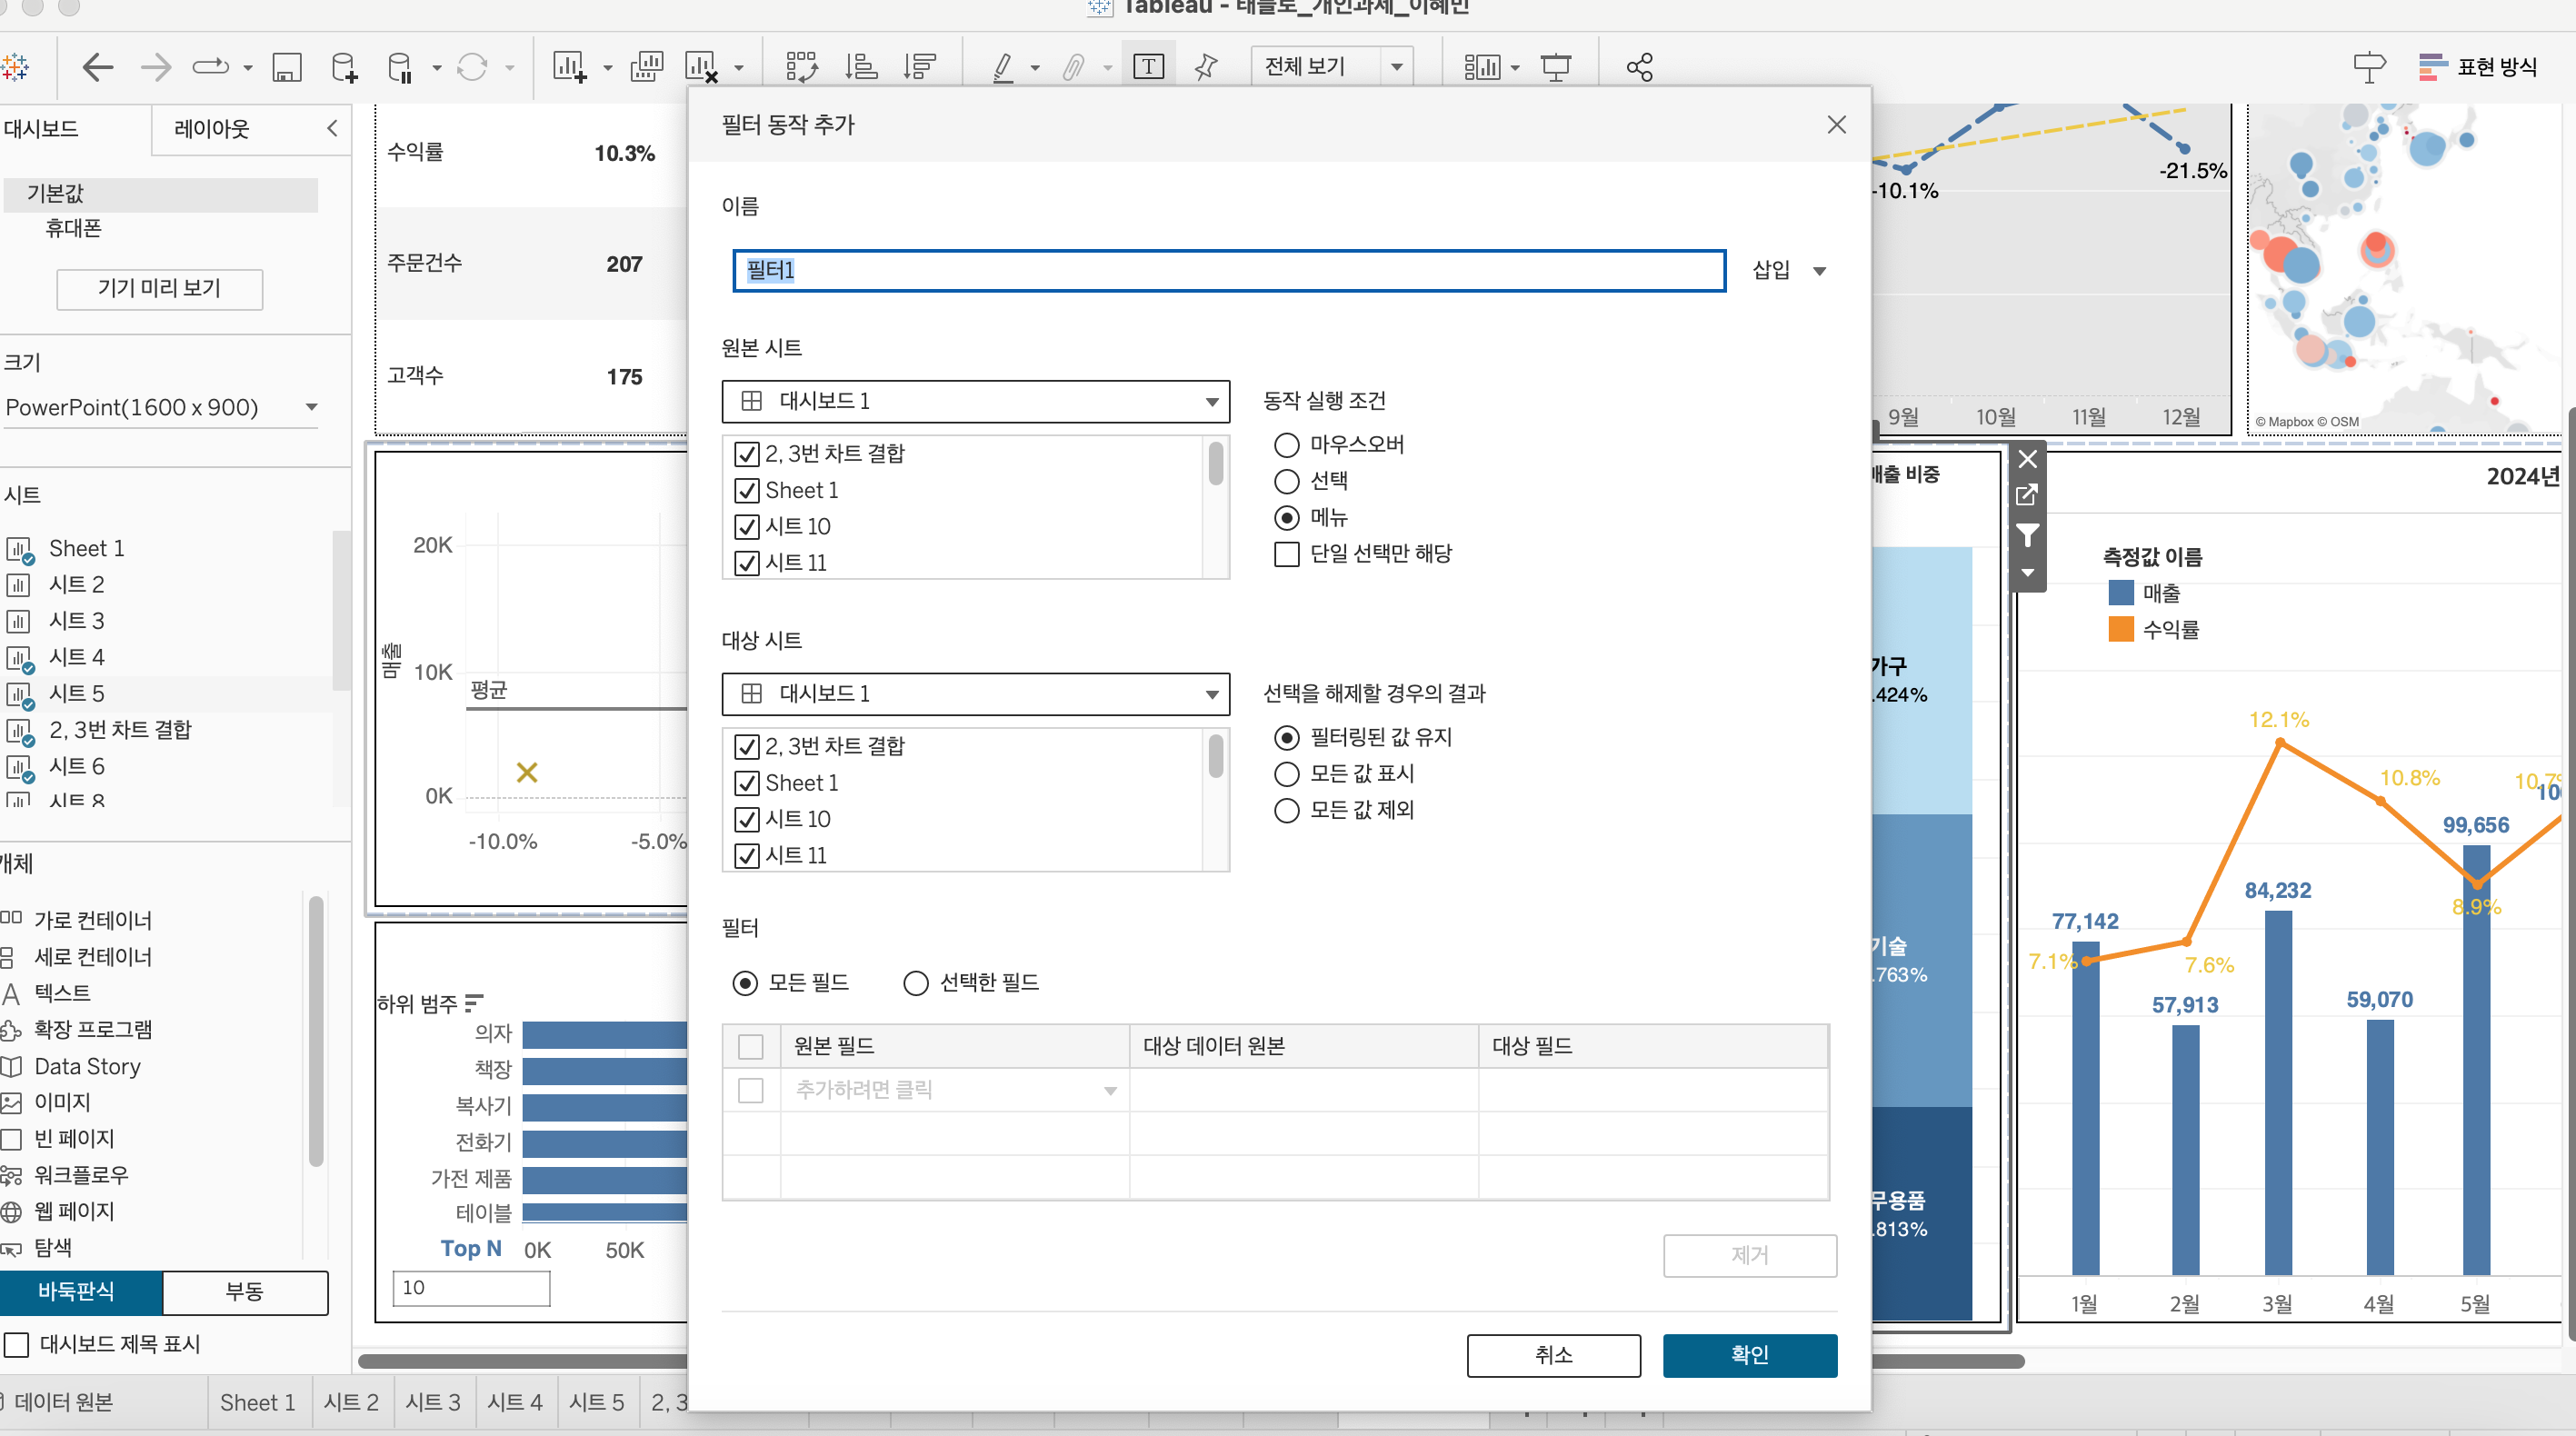Click the 기기 미리 보기 button

[x=160, y=288]
